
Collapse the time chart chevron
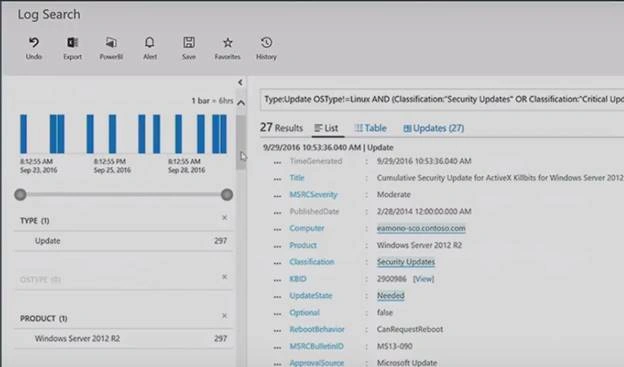pos(241,103)
